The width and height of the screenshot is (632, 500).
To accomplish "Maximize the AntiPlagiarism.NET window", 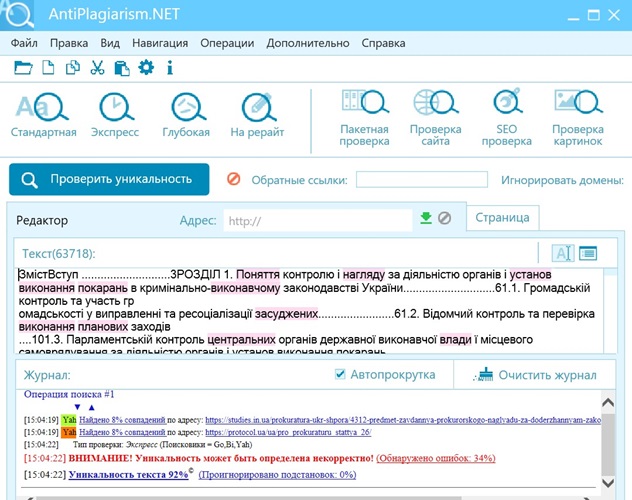I will [x=593, y=15].
